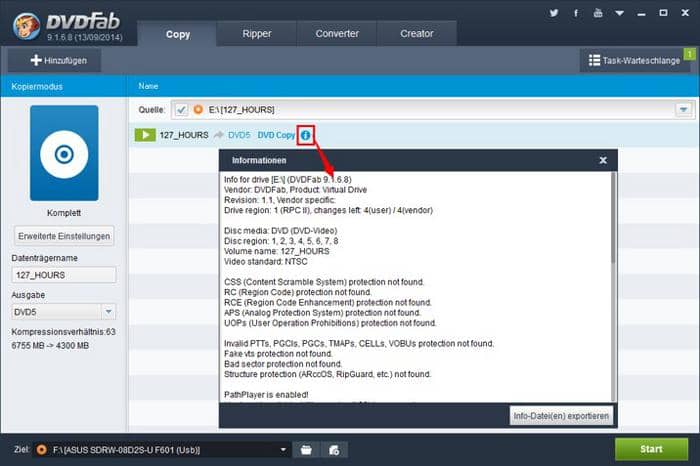Switch to the Creator tab

(417, 33)
